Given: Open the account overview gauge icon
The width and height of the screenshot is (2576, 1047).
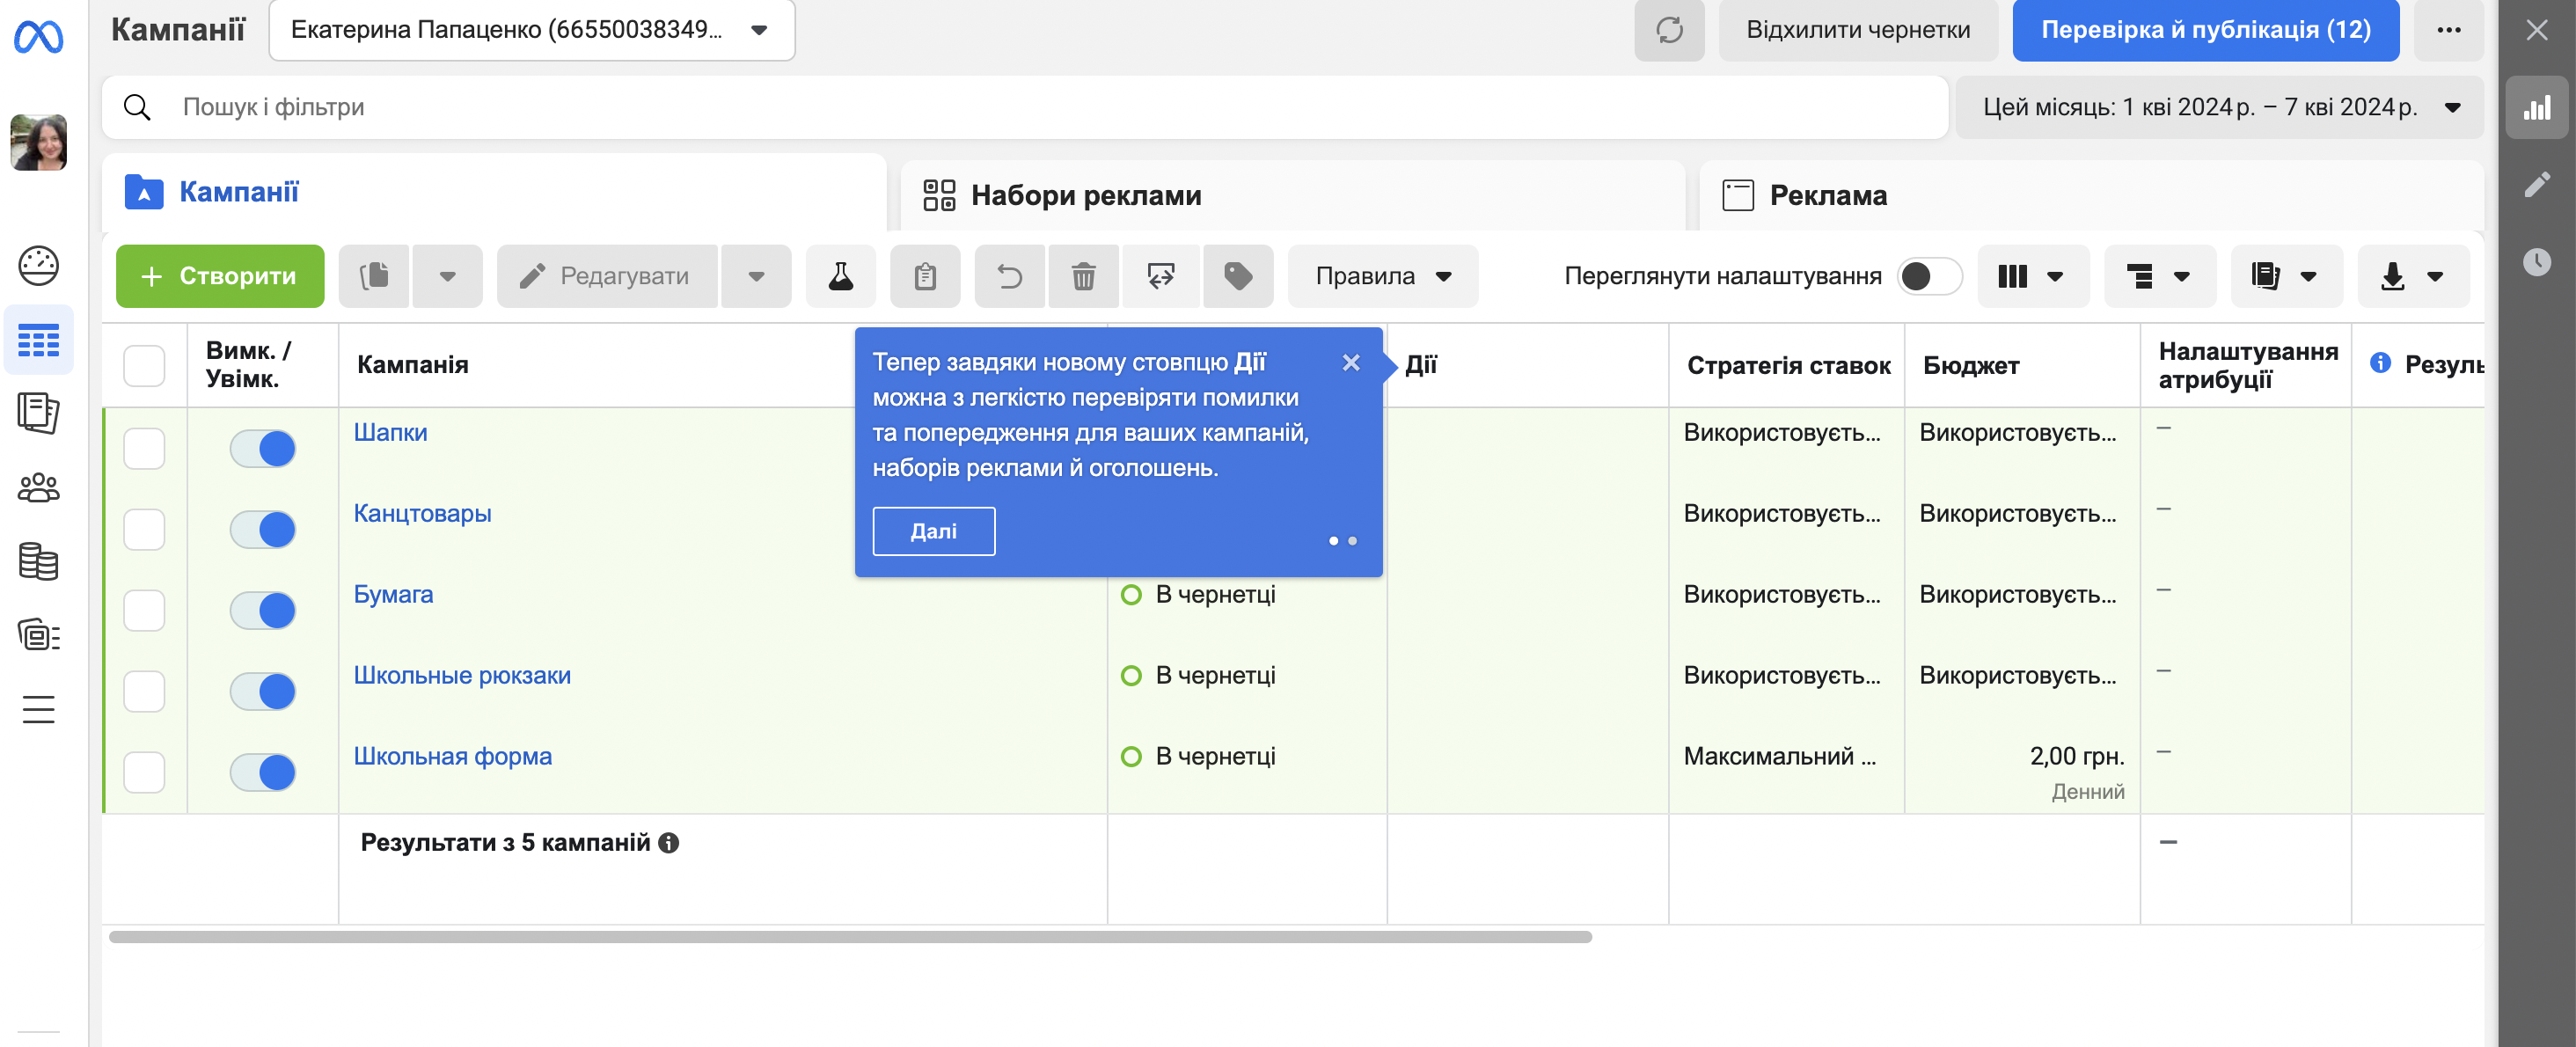Looking at the screenshot, I should [x=39, y=265].
